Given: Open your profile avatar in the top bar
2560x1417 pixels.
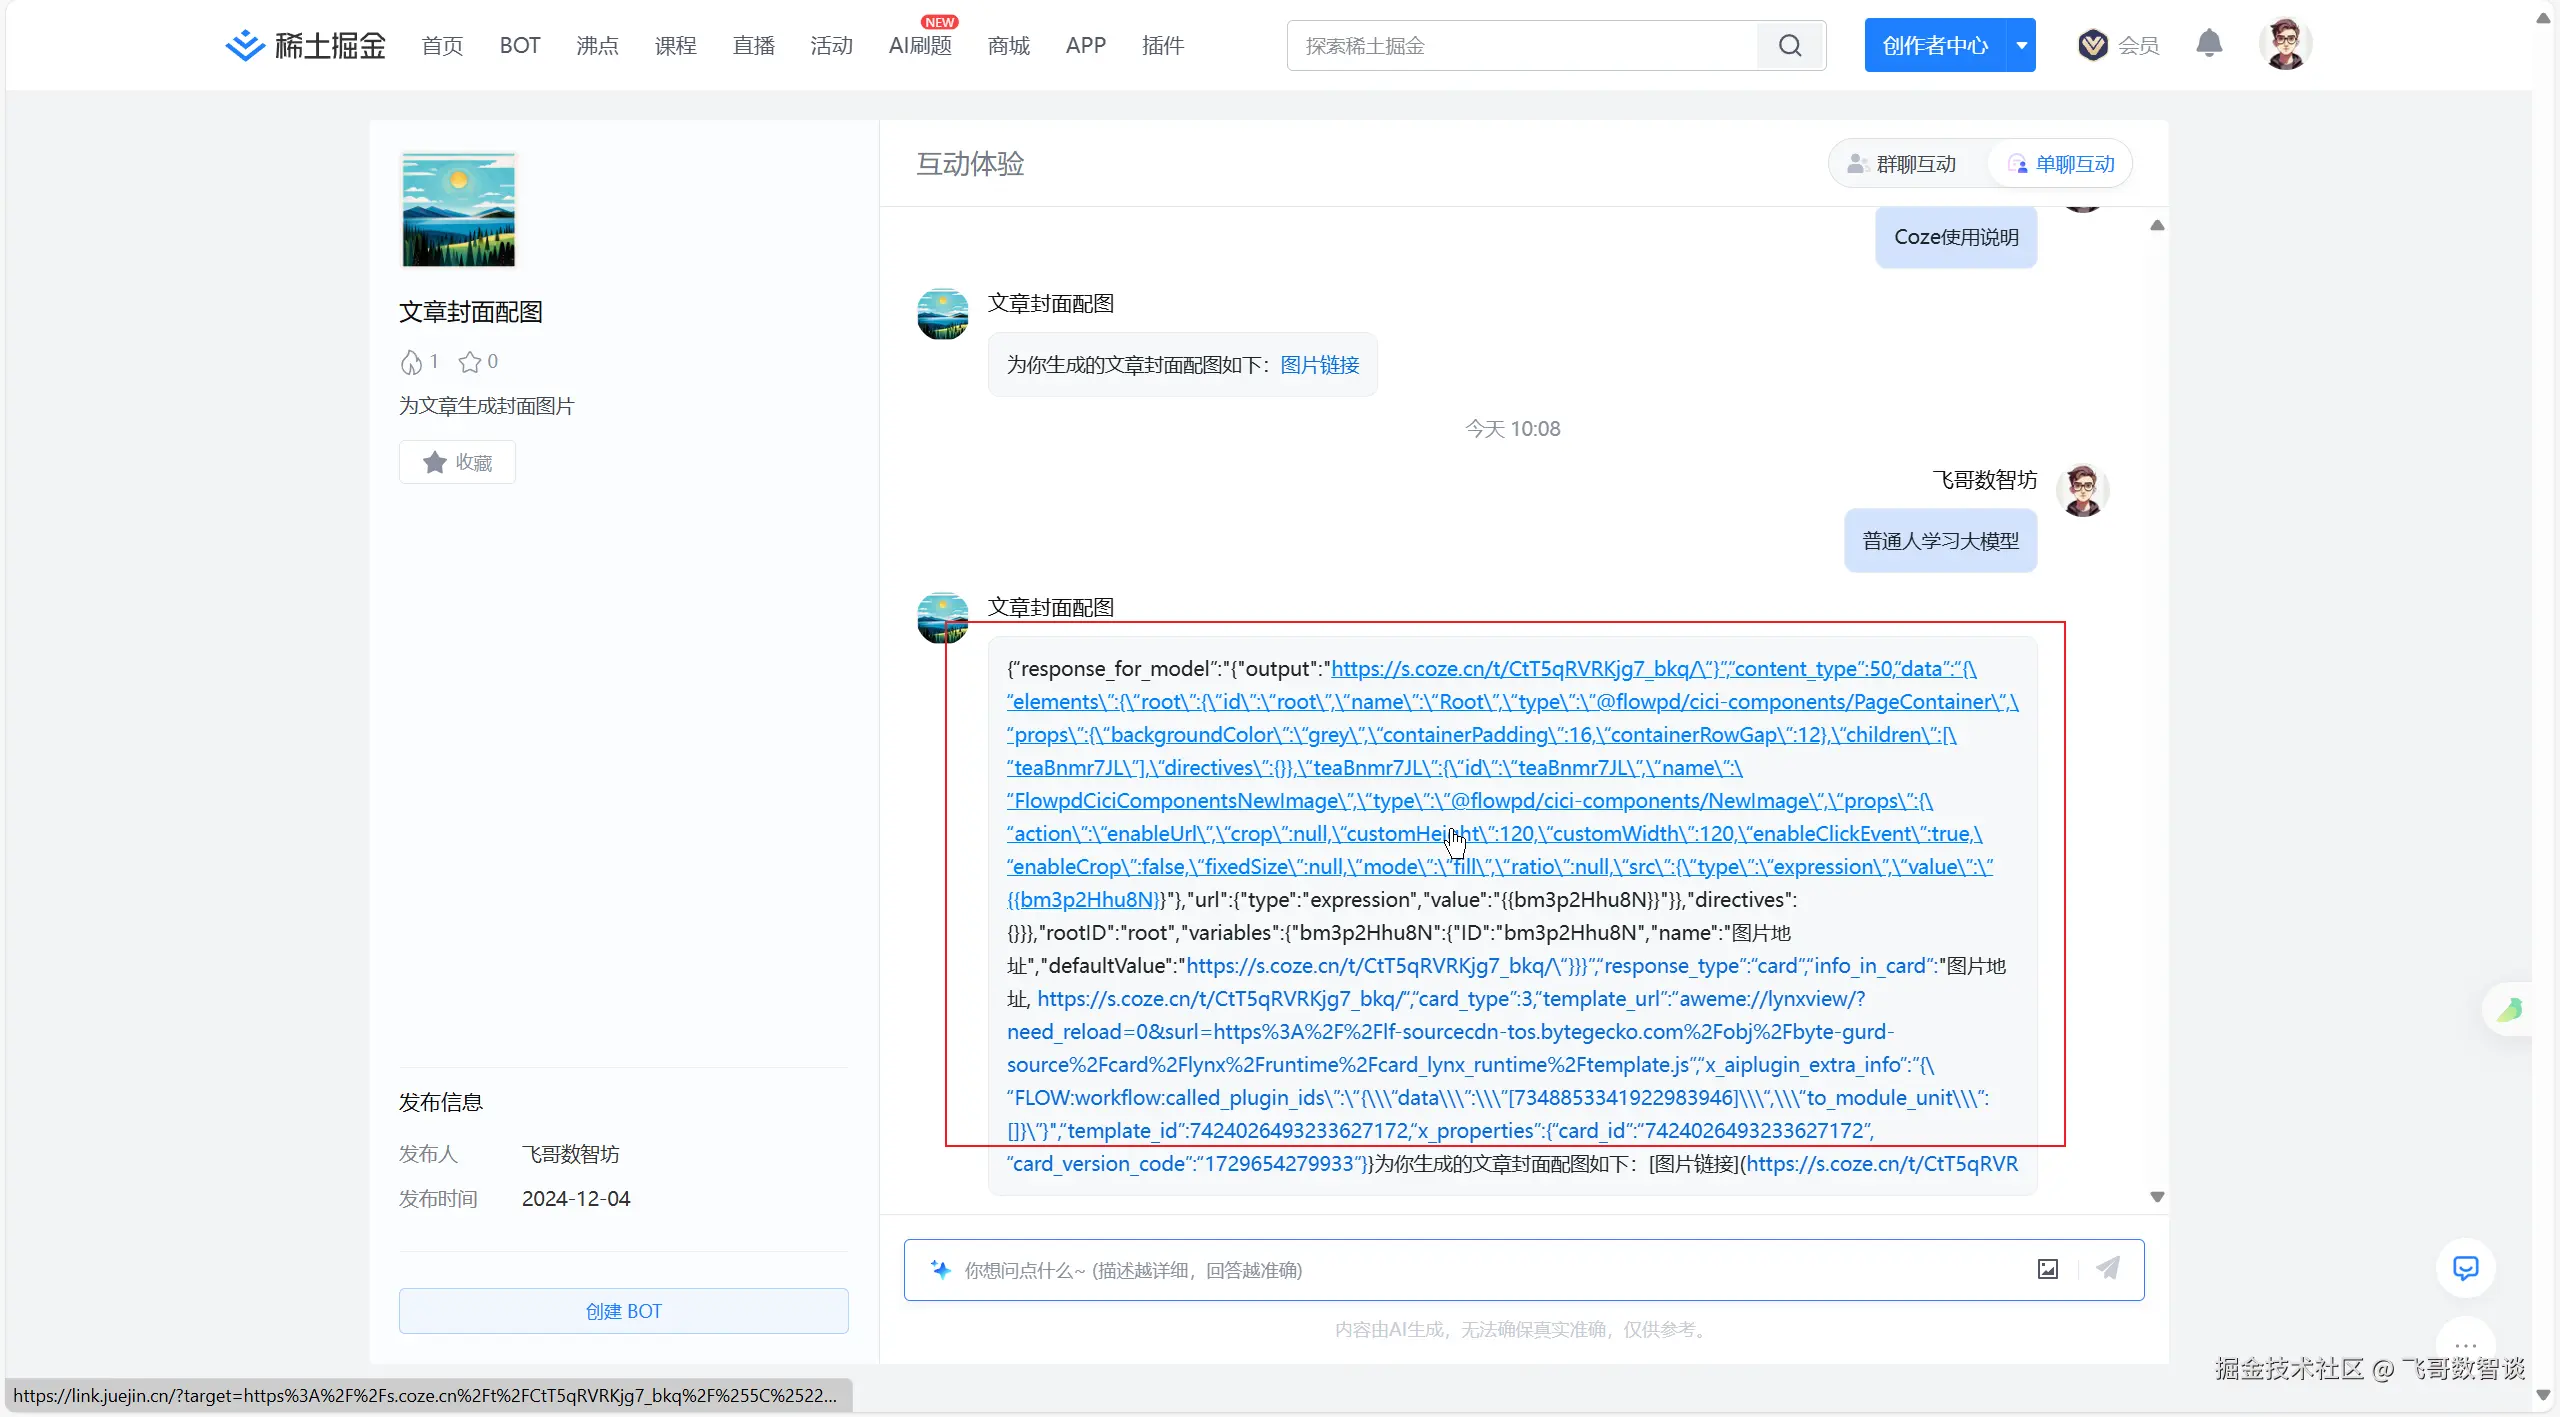Looking at the screenshot, I should (2286, 43).
